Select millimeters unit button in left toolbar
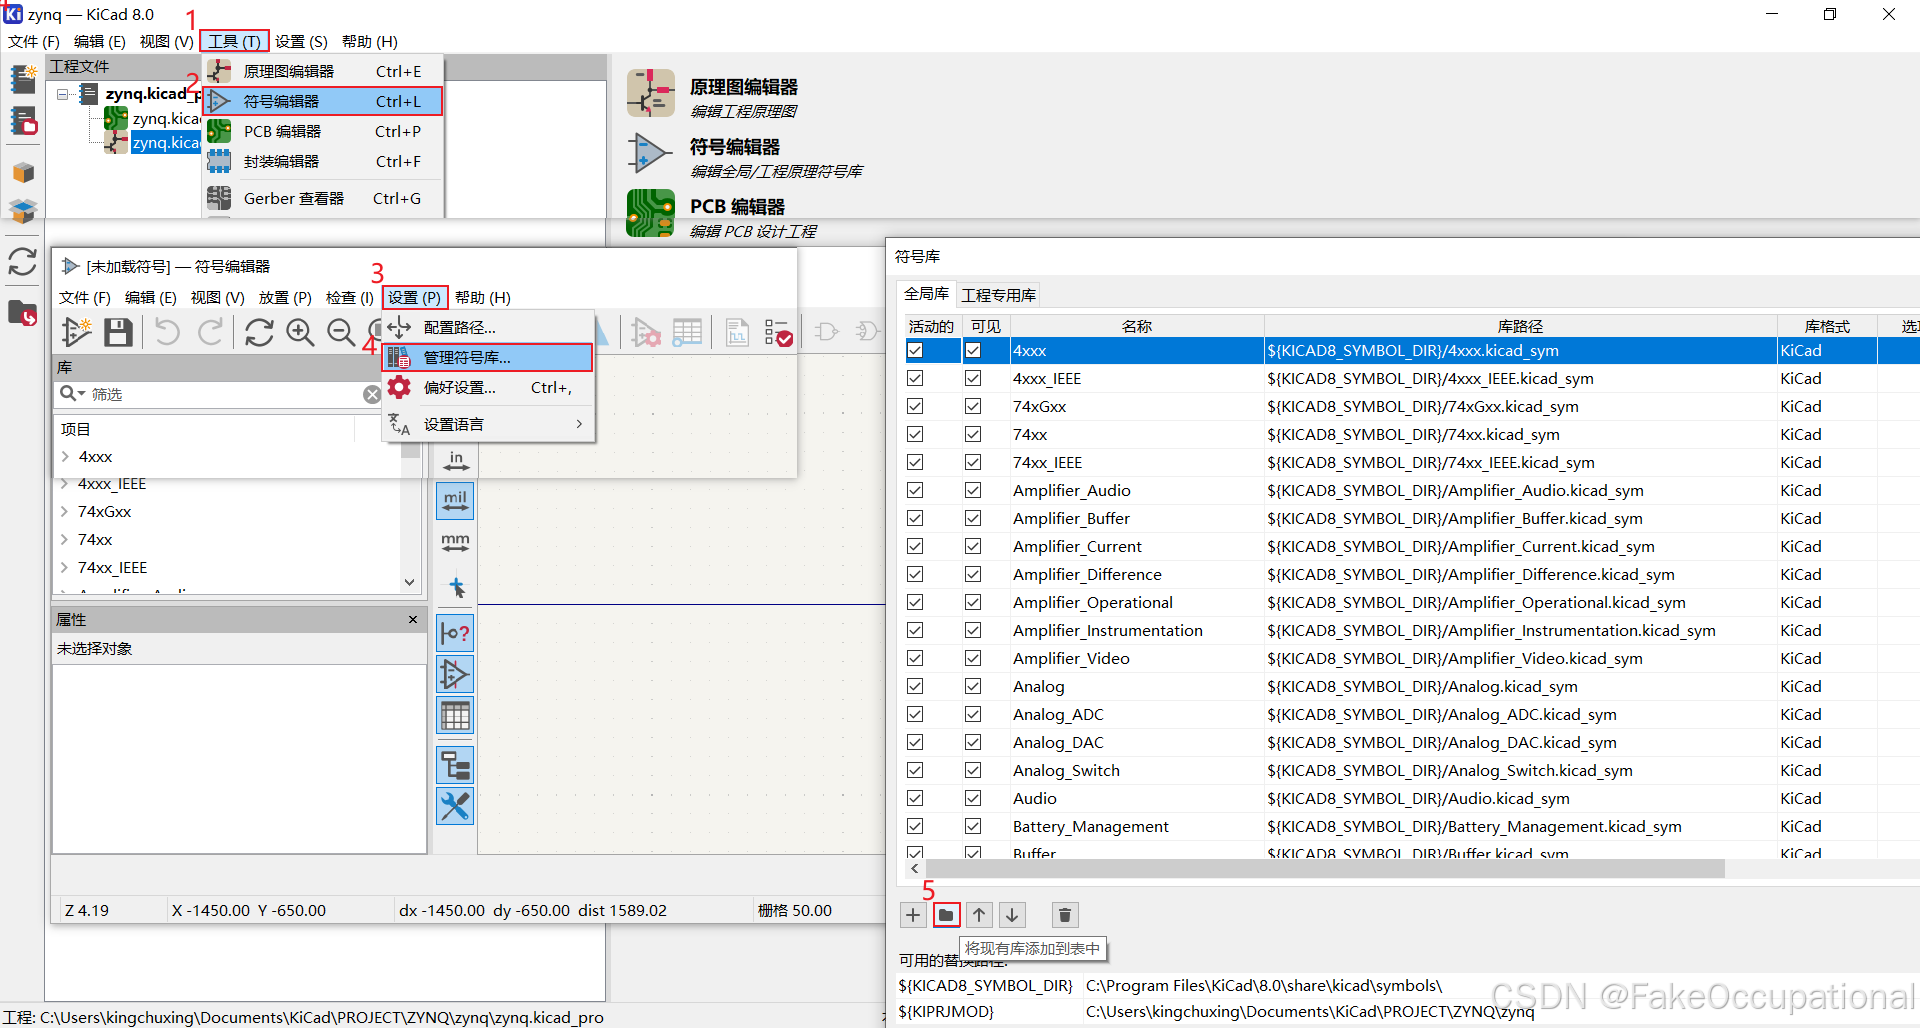 (455, 543)
